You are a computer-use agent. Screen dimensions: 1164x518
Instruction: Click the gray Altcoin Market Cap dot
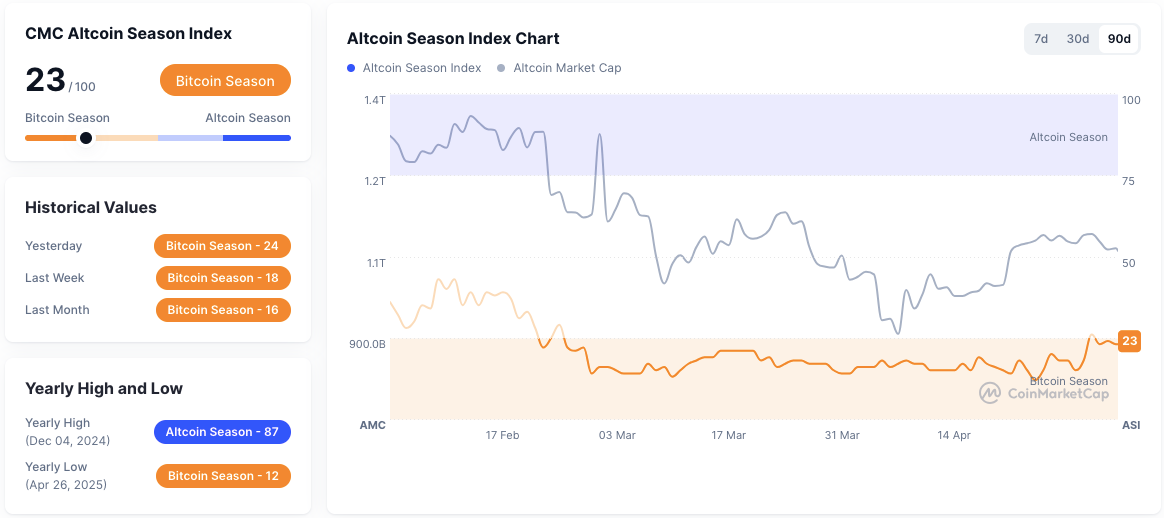pos(501,68)
